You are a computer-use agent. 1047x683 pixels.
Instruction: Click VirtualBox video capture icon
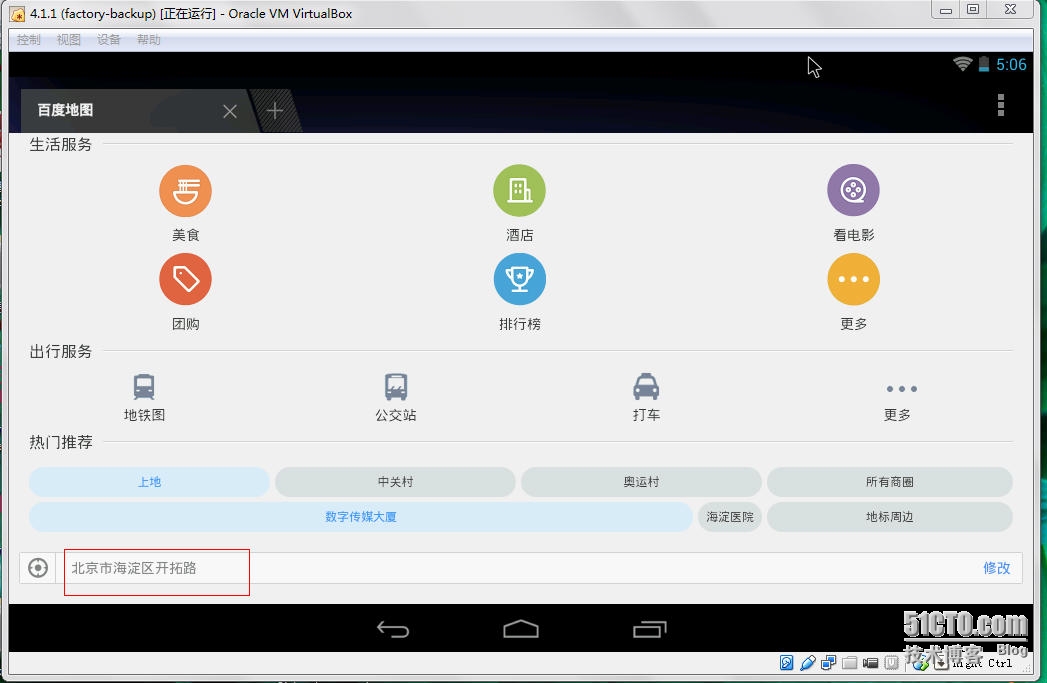pos(870,662)
